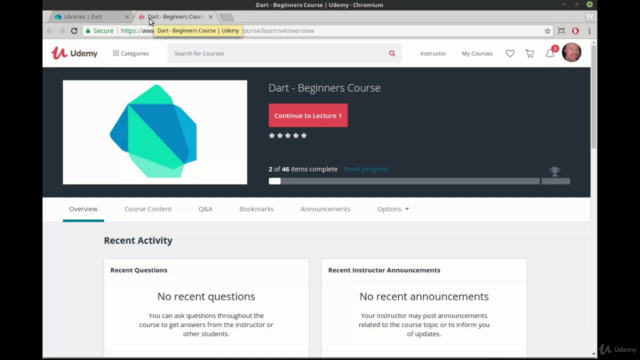Open the user profile avatar

(x=571, y=52)
